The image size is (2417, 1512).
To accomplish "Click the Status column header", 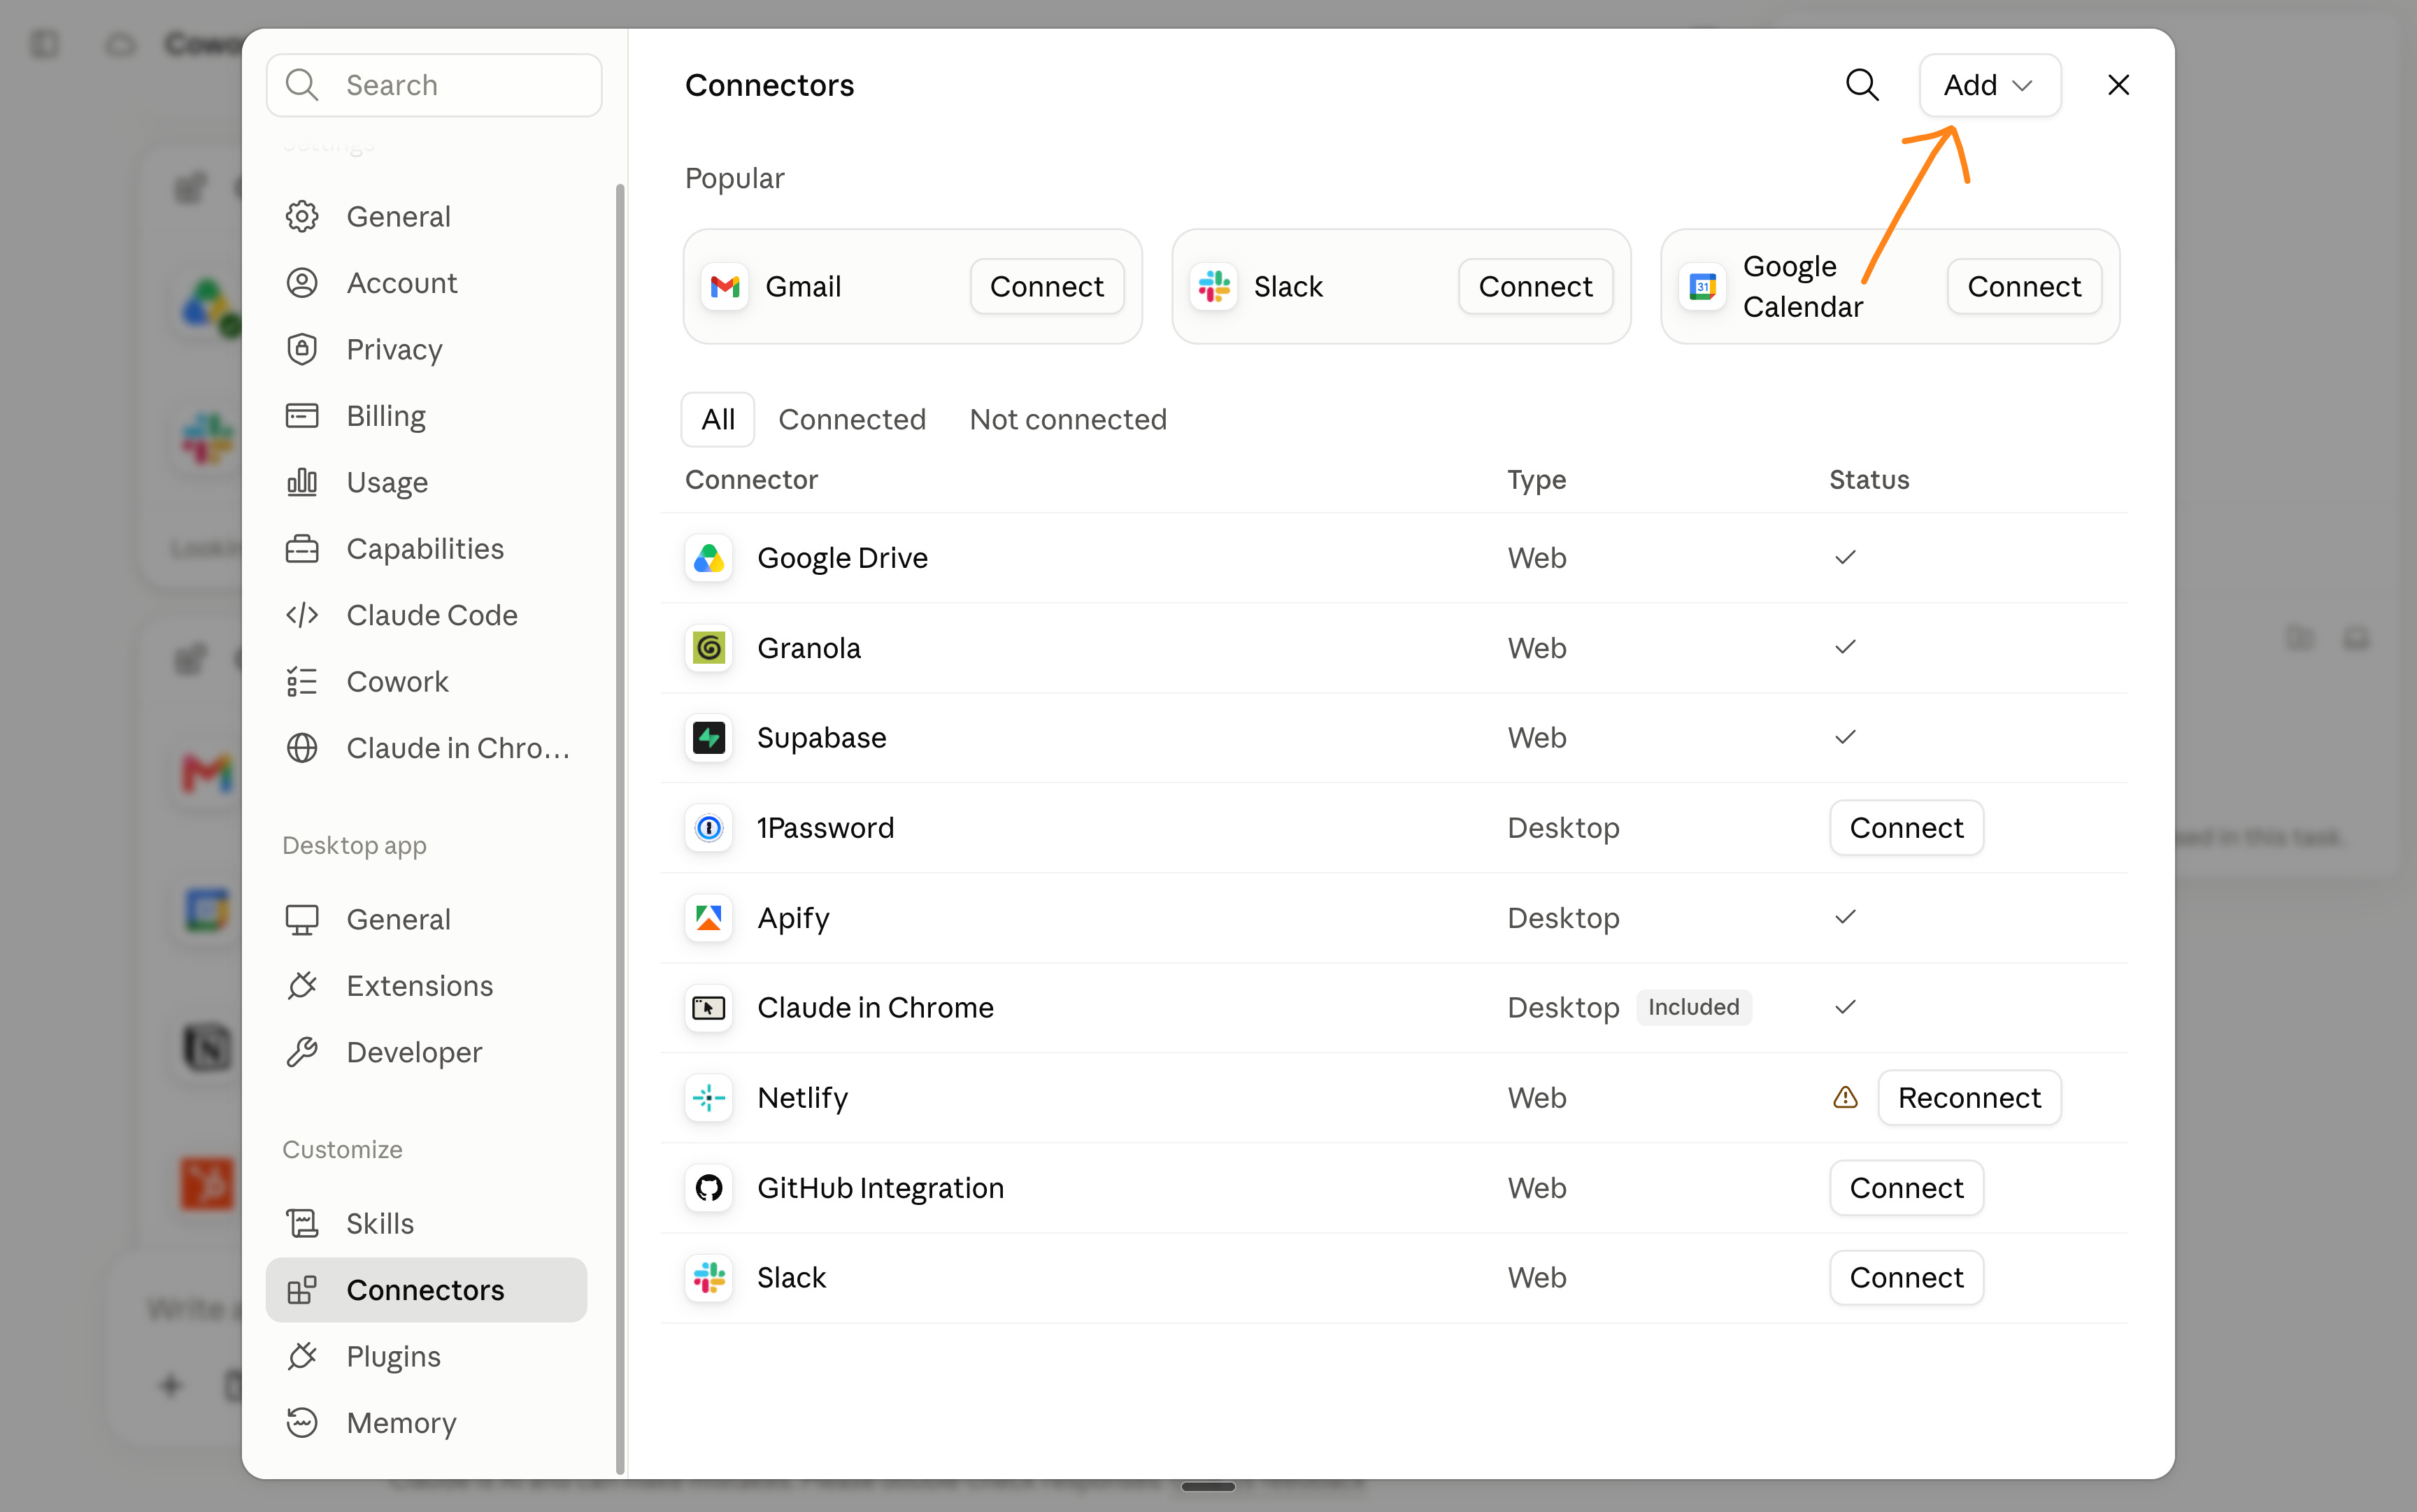I will (1869, 480).
